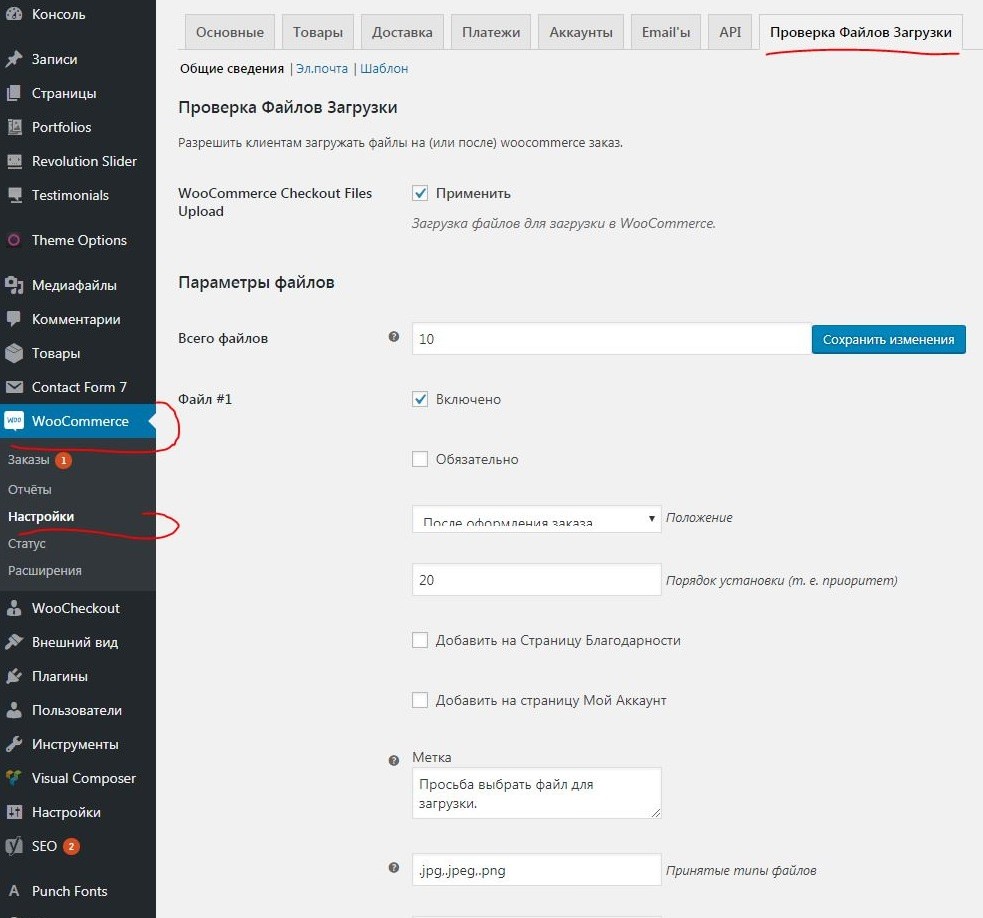Uncheck the Включено checkbox for Файл #1
983x918 pixels.
click(x=420, y=399)
